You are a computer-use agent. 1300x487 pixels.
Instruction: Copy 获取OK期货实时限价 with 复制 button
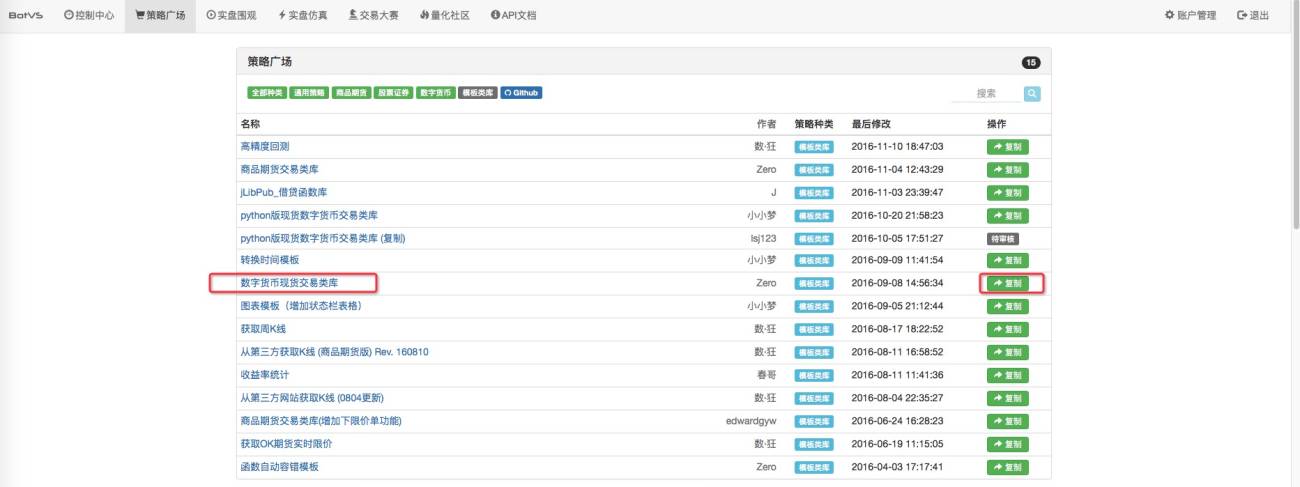(x=1007, y=445)
